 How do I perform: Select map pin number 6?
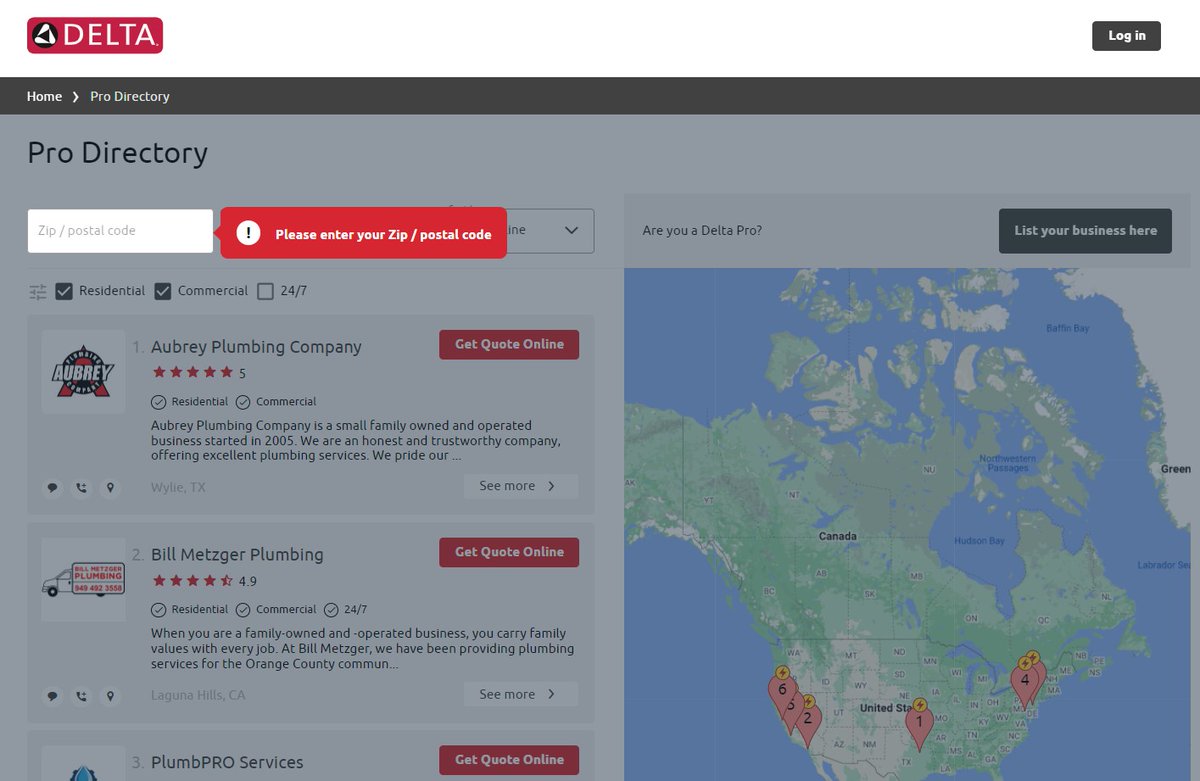[780, 690]
